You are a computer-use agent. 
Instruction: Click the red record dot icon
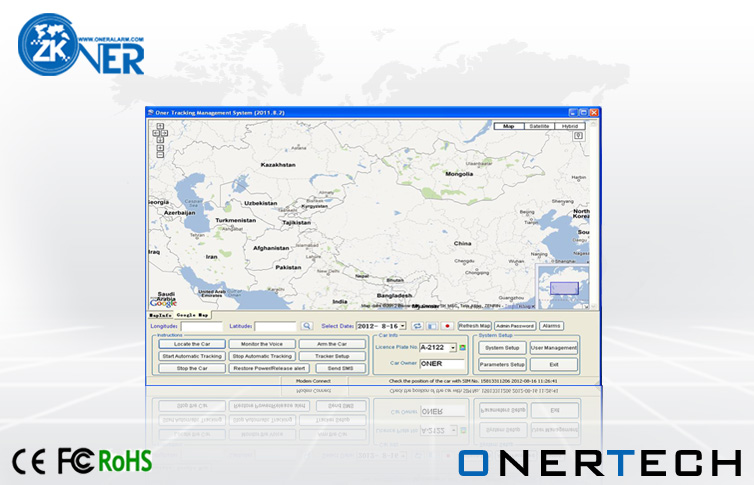tap(447, 326)
